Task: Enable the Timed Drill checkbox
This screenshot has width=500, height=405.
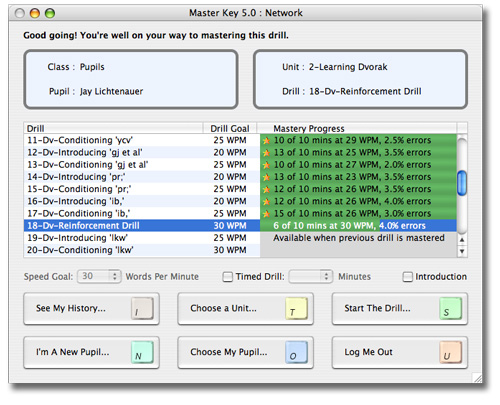Action: point(228,277)
